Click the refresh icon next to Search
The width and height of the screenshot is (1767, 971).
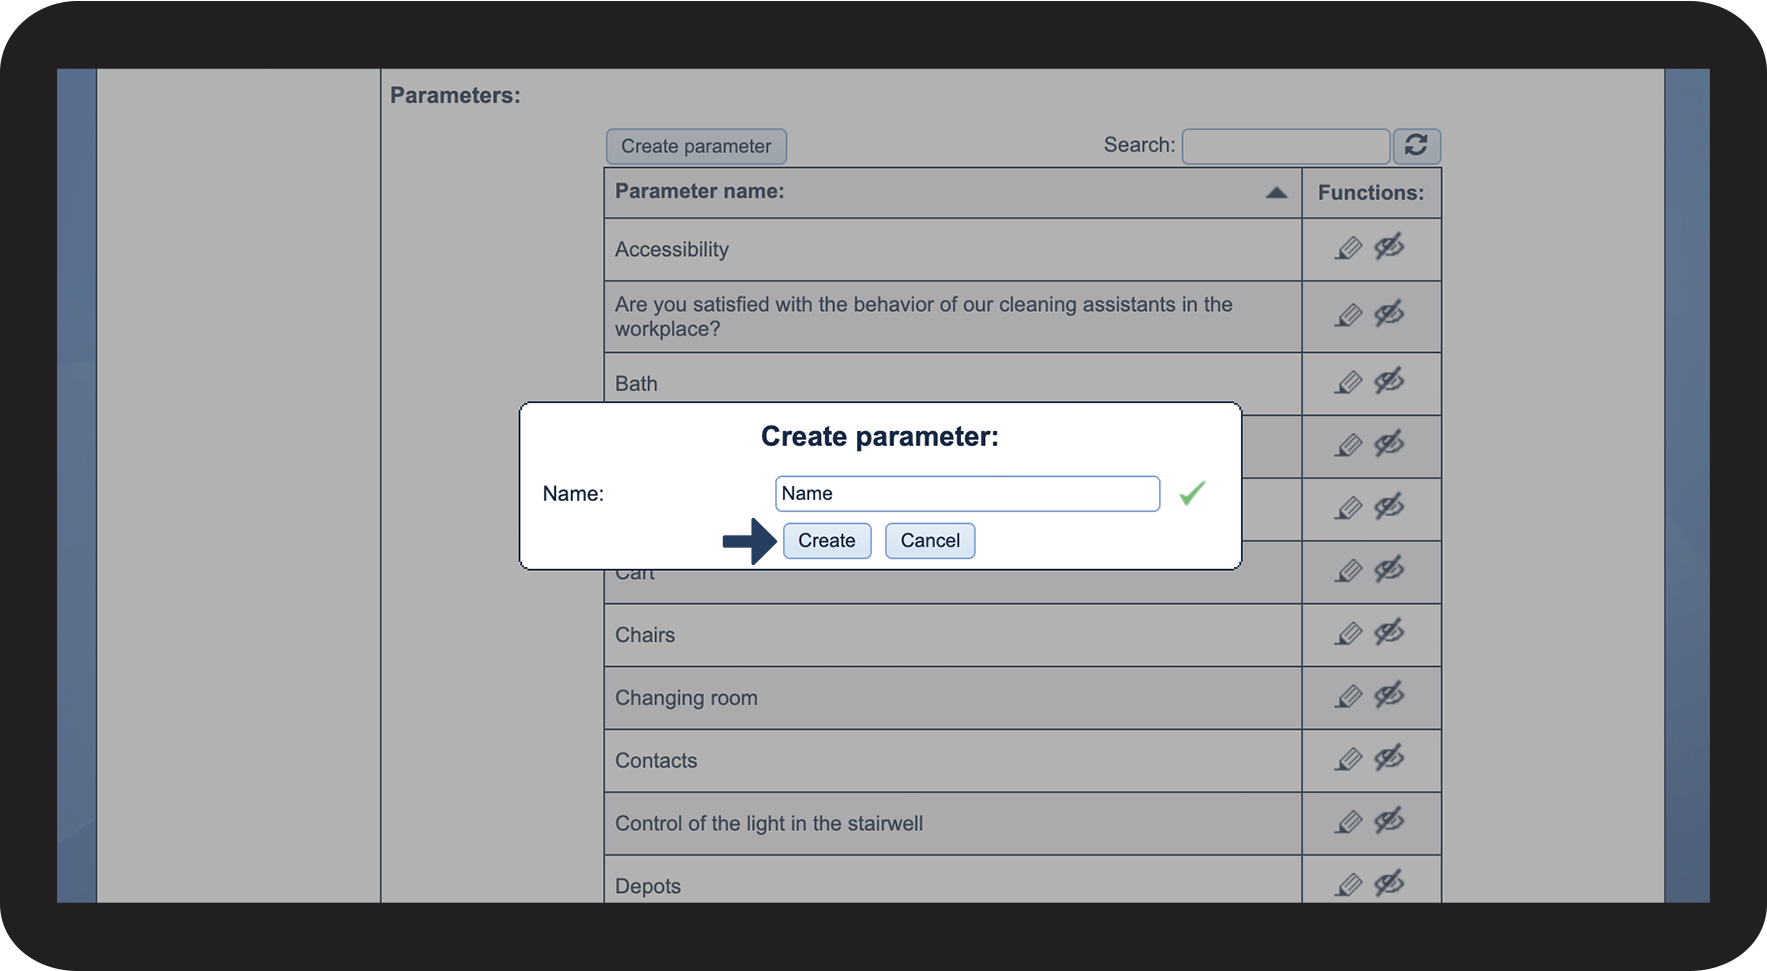tap(1416, 146)
